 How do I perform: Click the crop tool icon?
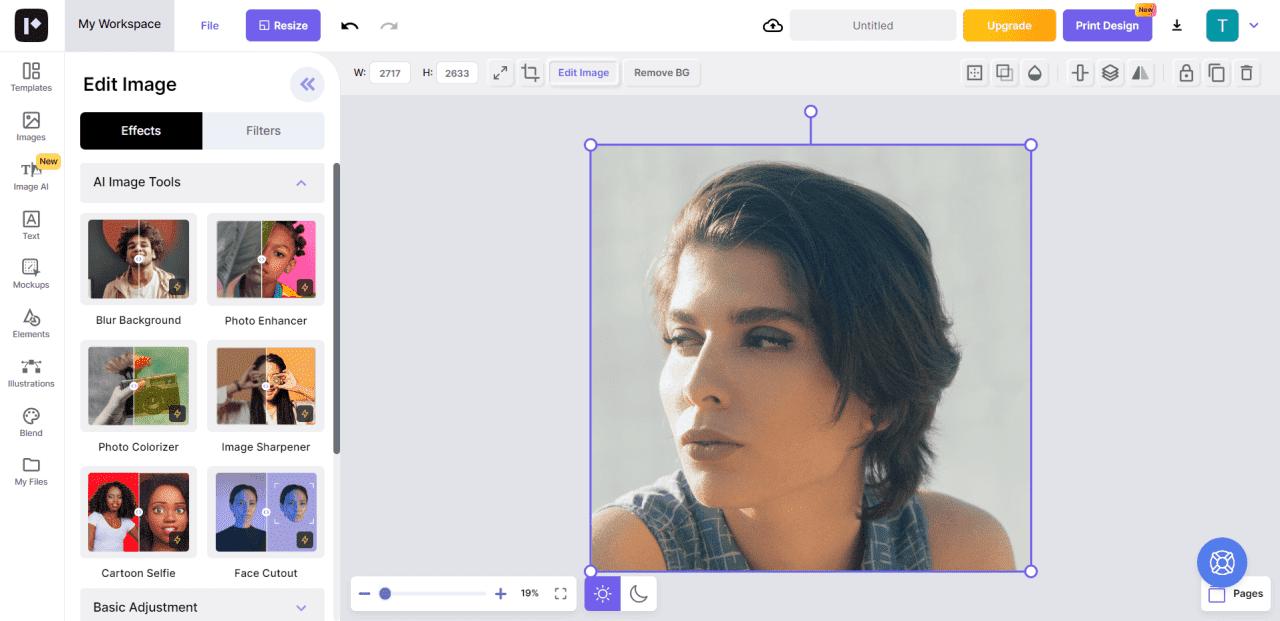(x=530, y=73)
